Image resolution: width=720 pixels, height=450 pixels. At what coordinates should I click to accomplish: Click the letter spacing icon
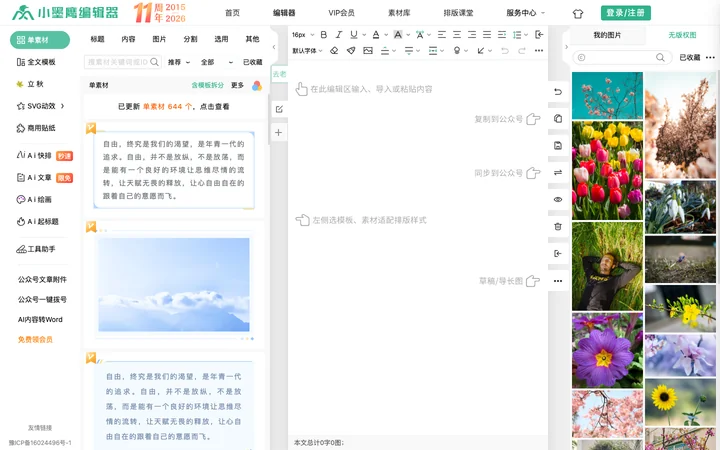(420, 34)
